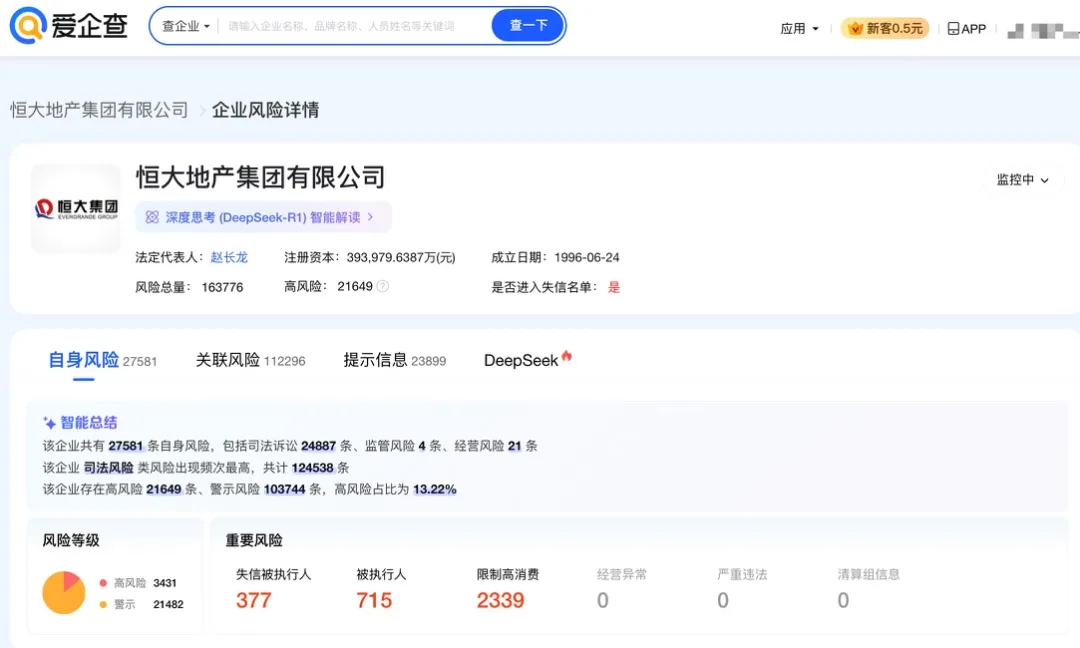Click the 新客0.5元 crown promotion badge
The image size is (1080, 648).
click(885, 29)
